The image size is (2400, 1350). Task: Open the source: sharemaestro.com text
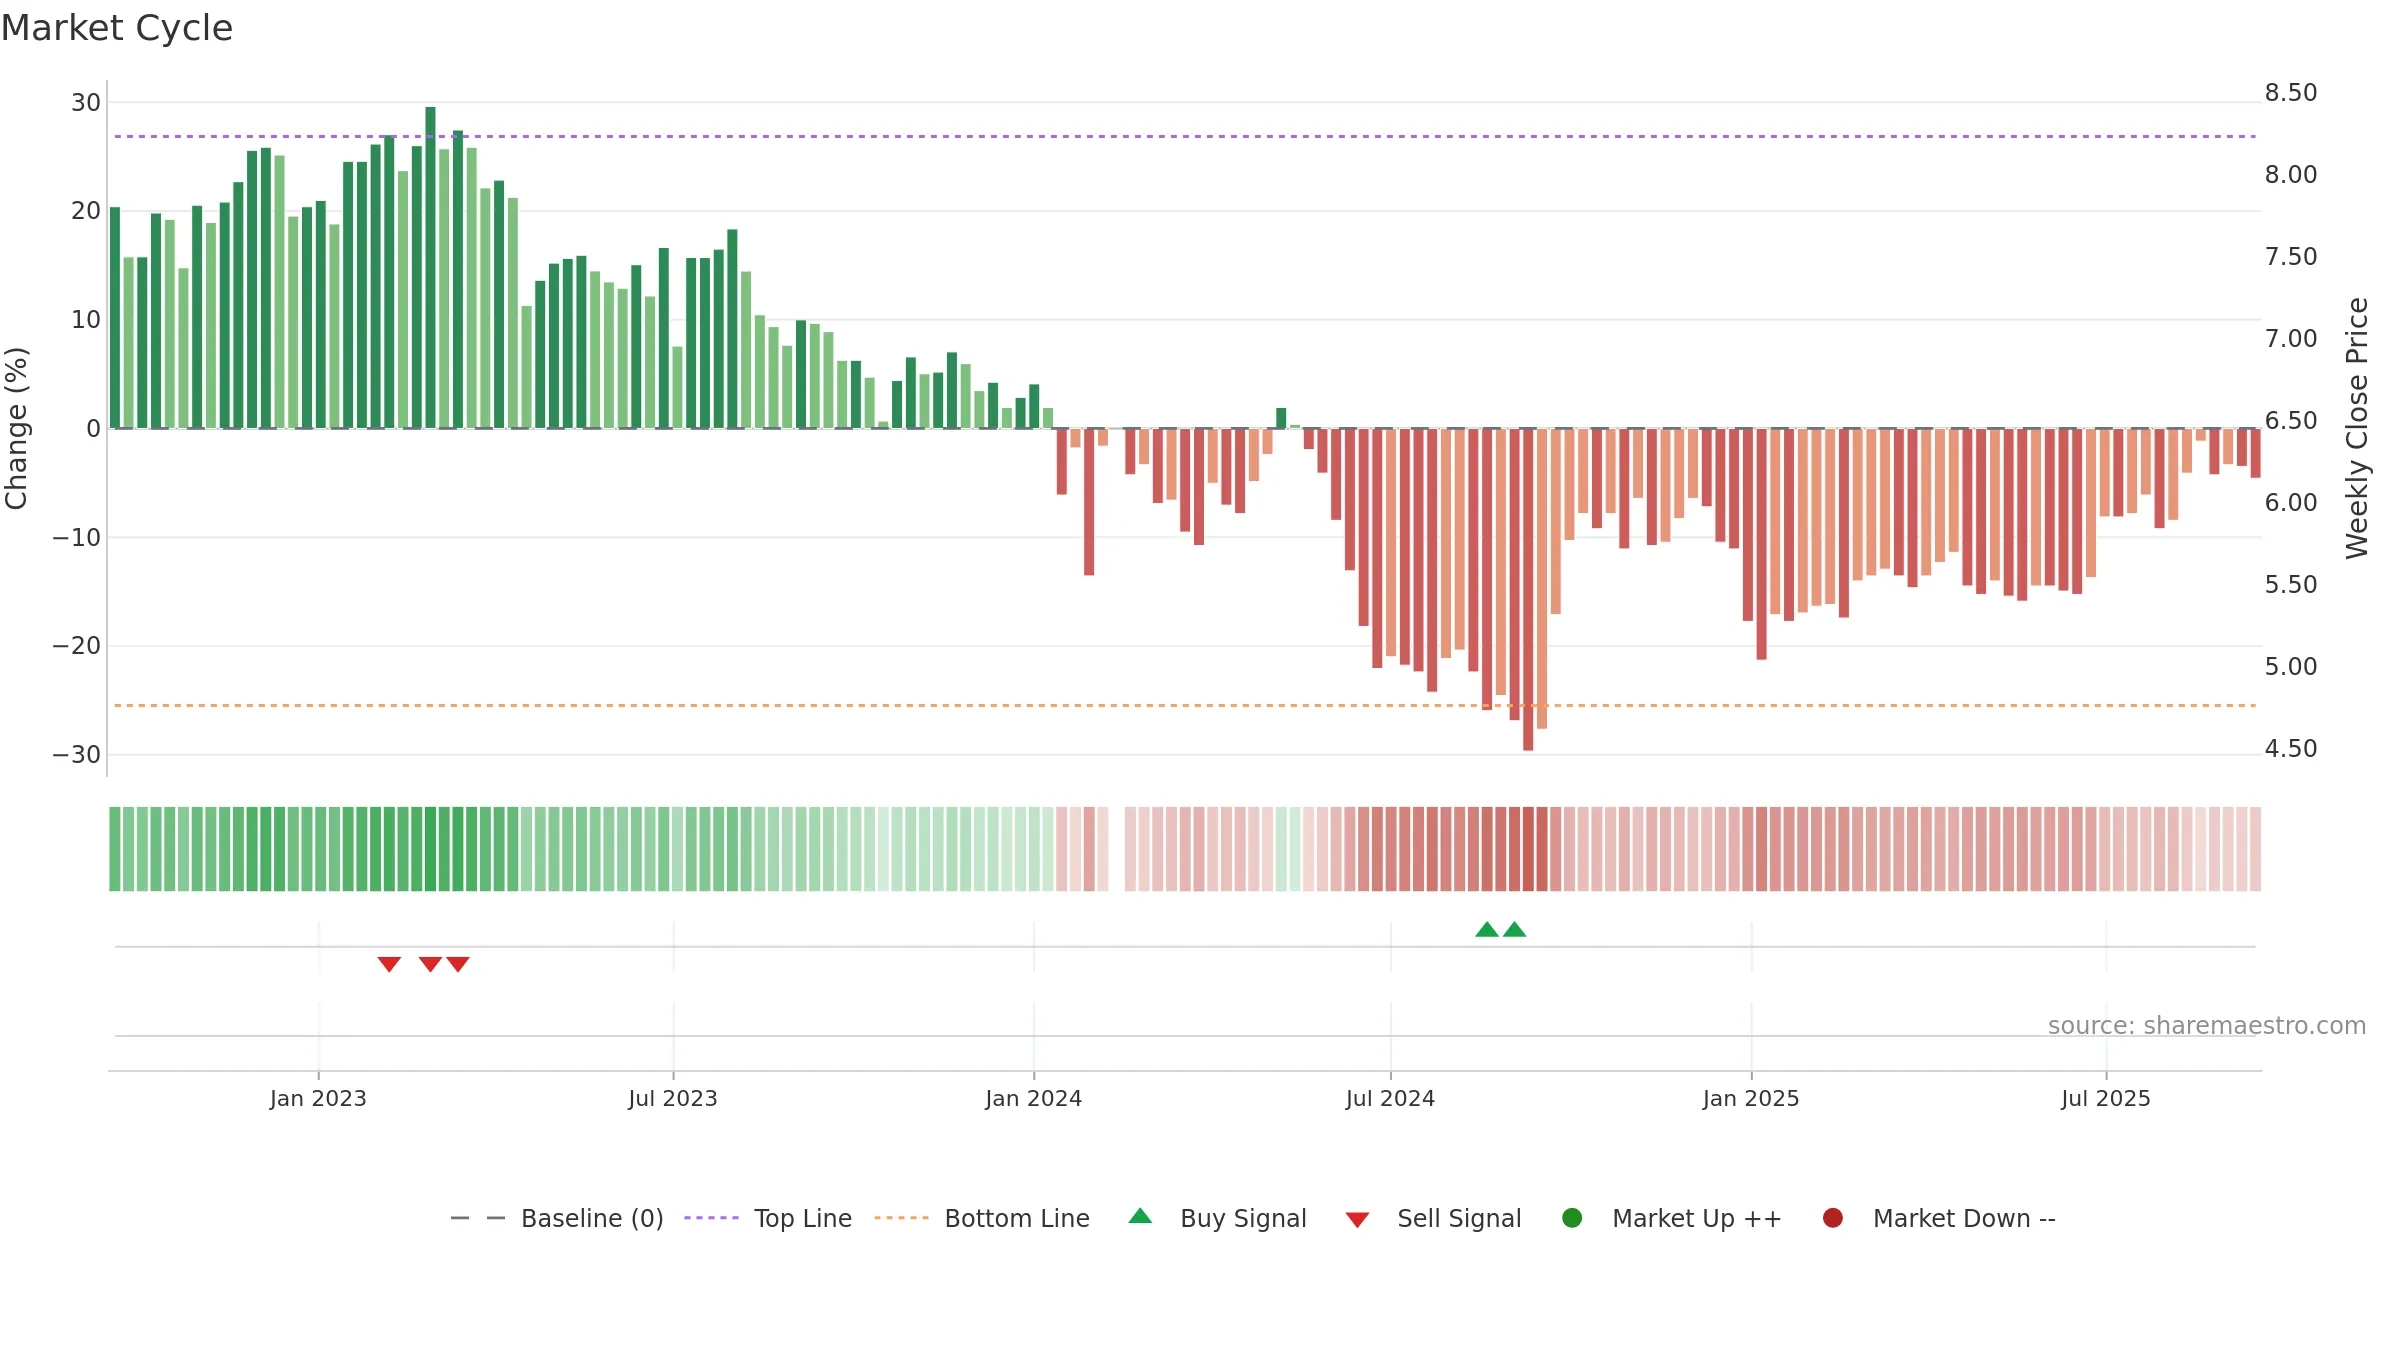(2207, 1025)
